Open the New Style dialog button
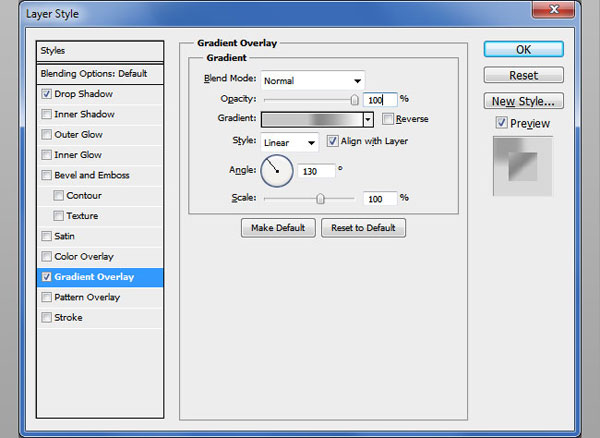The image size is (600, 438). [523, 101]
